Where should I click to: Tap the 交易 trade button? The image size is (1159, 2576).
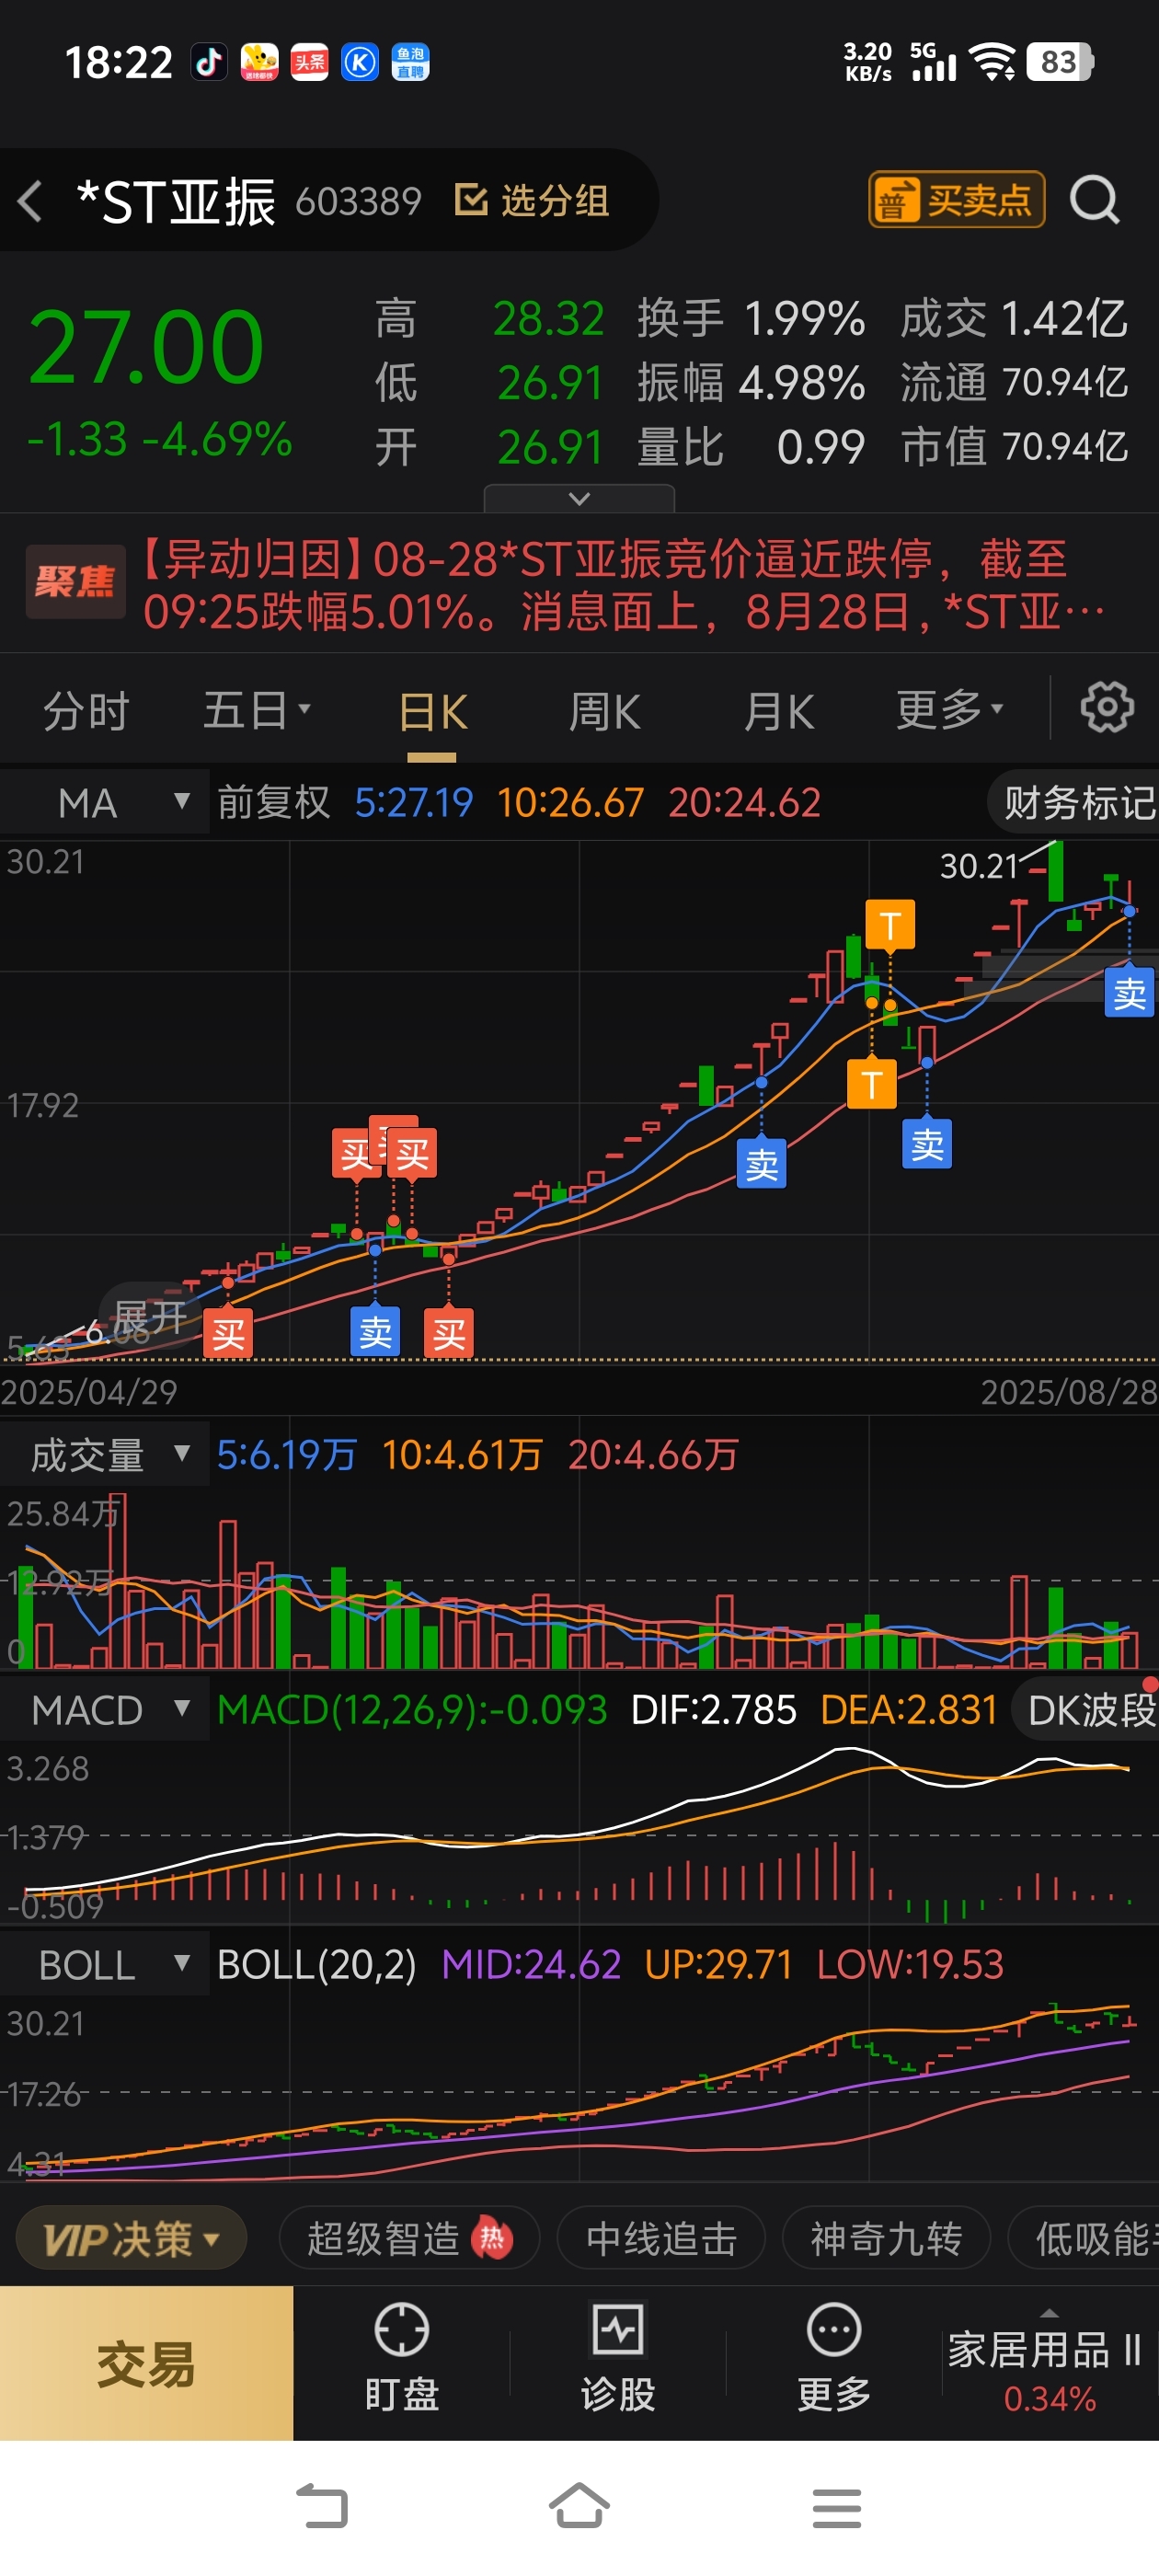click(x=146, y=2364)
